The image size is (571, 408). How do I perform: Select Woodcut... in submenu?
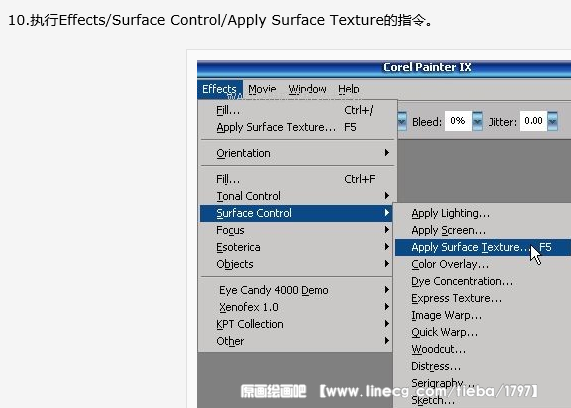[483, 349]
